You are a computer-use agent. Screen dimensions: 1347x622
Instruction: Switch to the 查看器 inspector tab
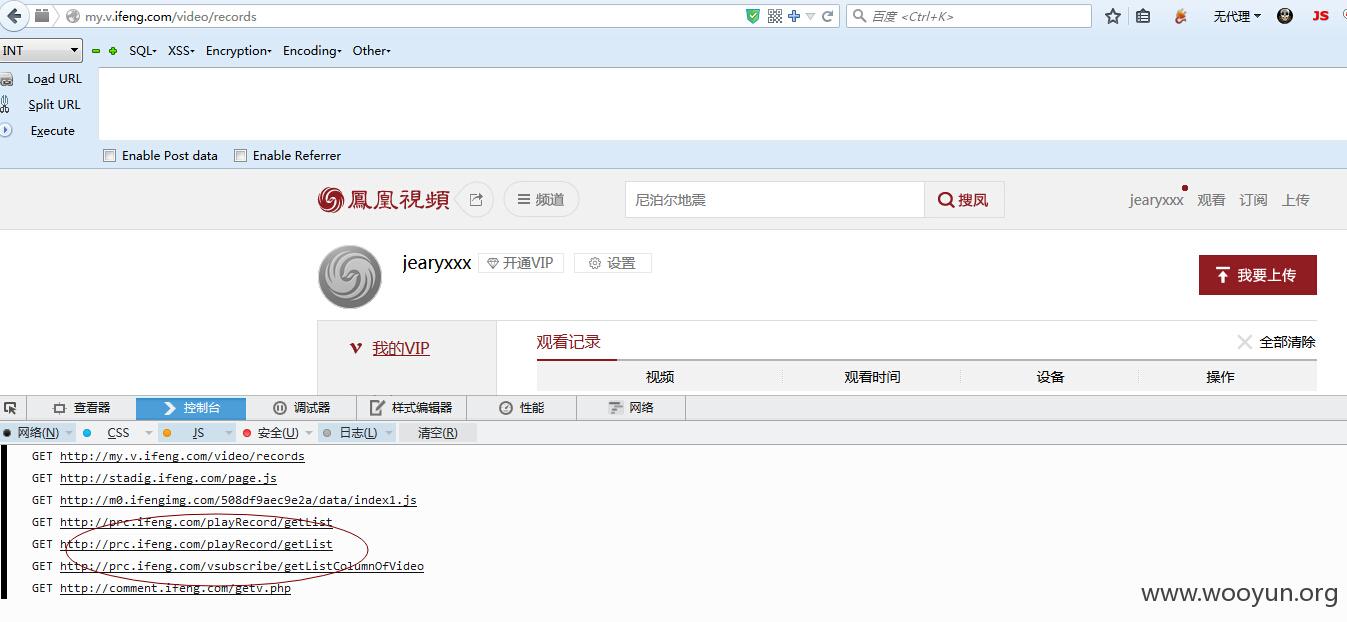coord(81,408)
